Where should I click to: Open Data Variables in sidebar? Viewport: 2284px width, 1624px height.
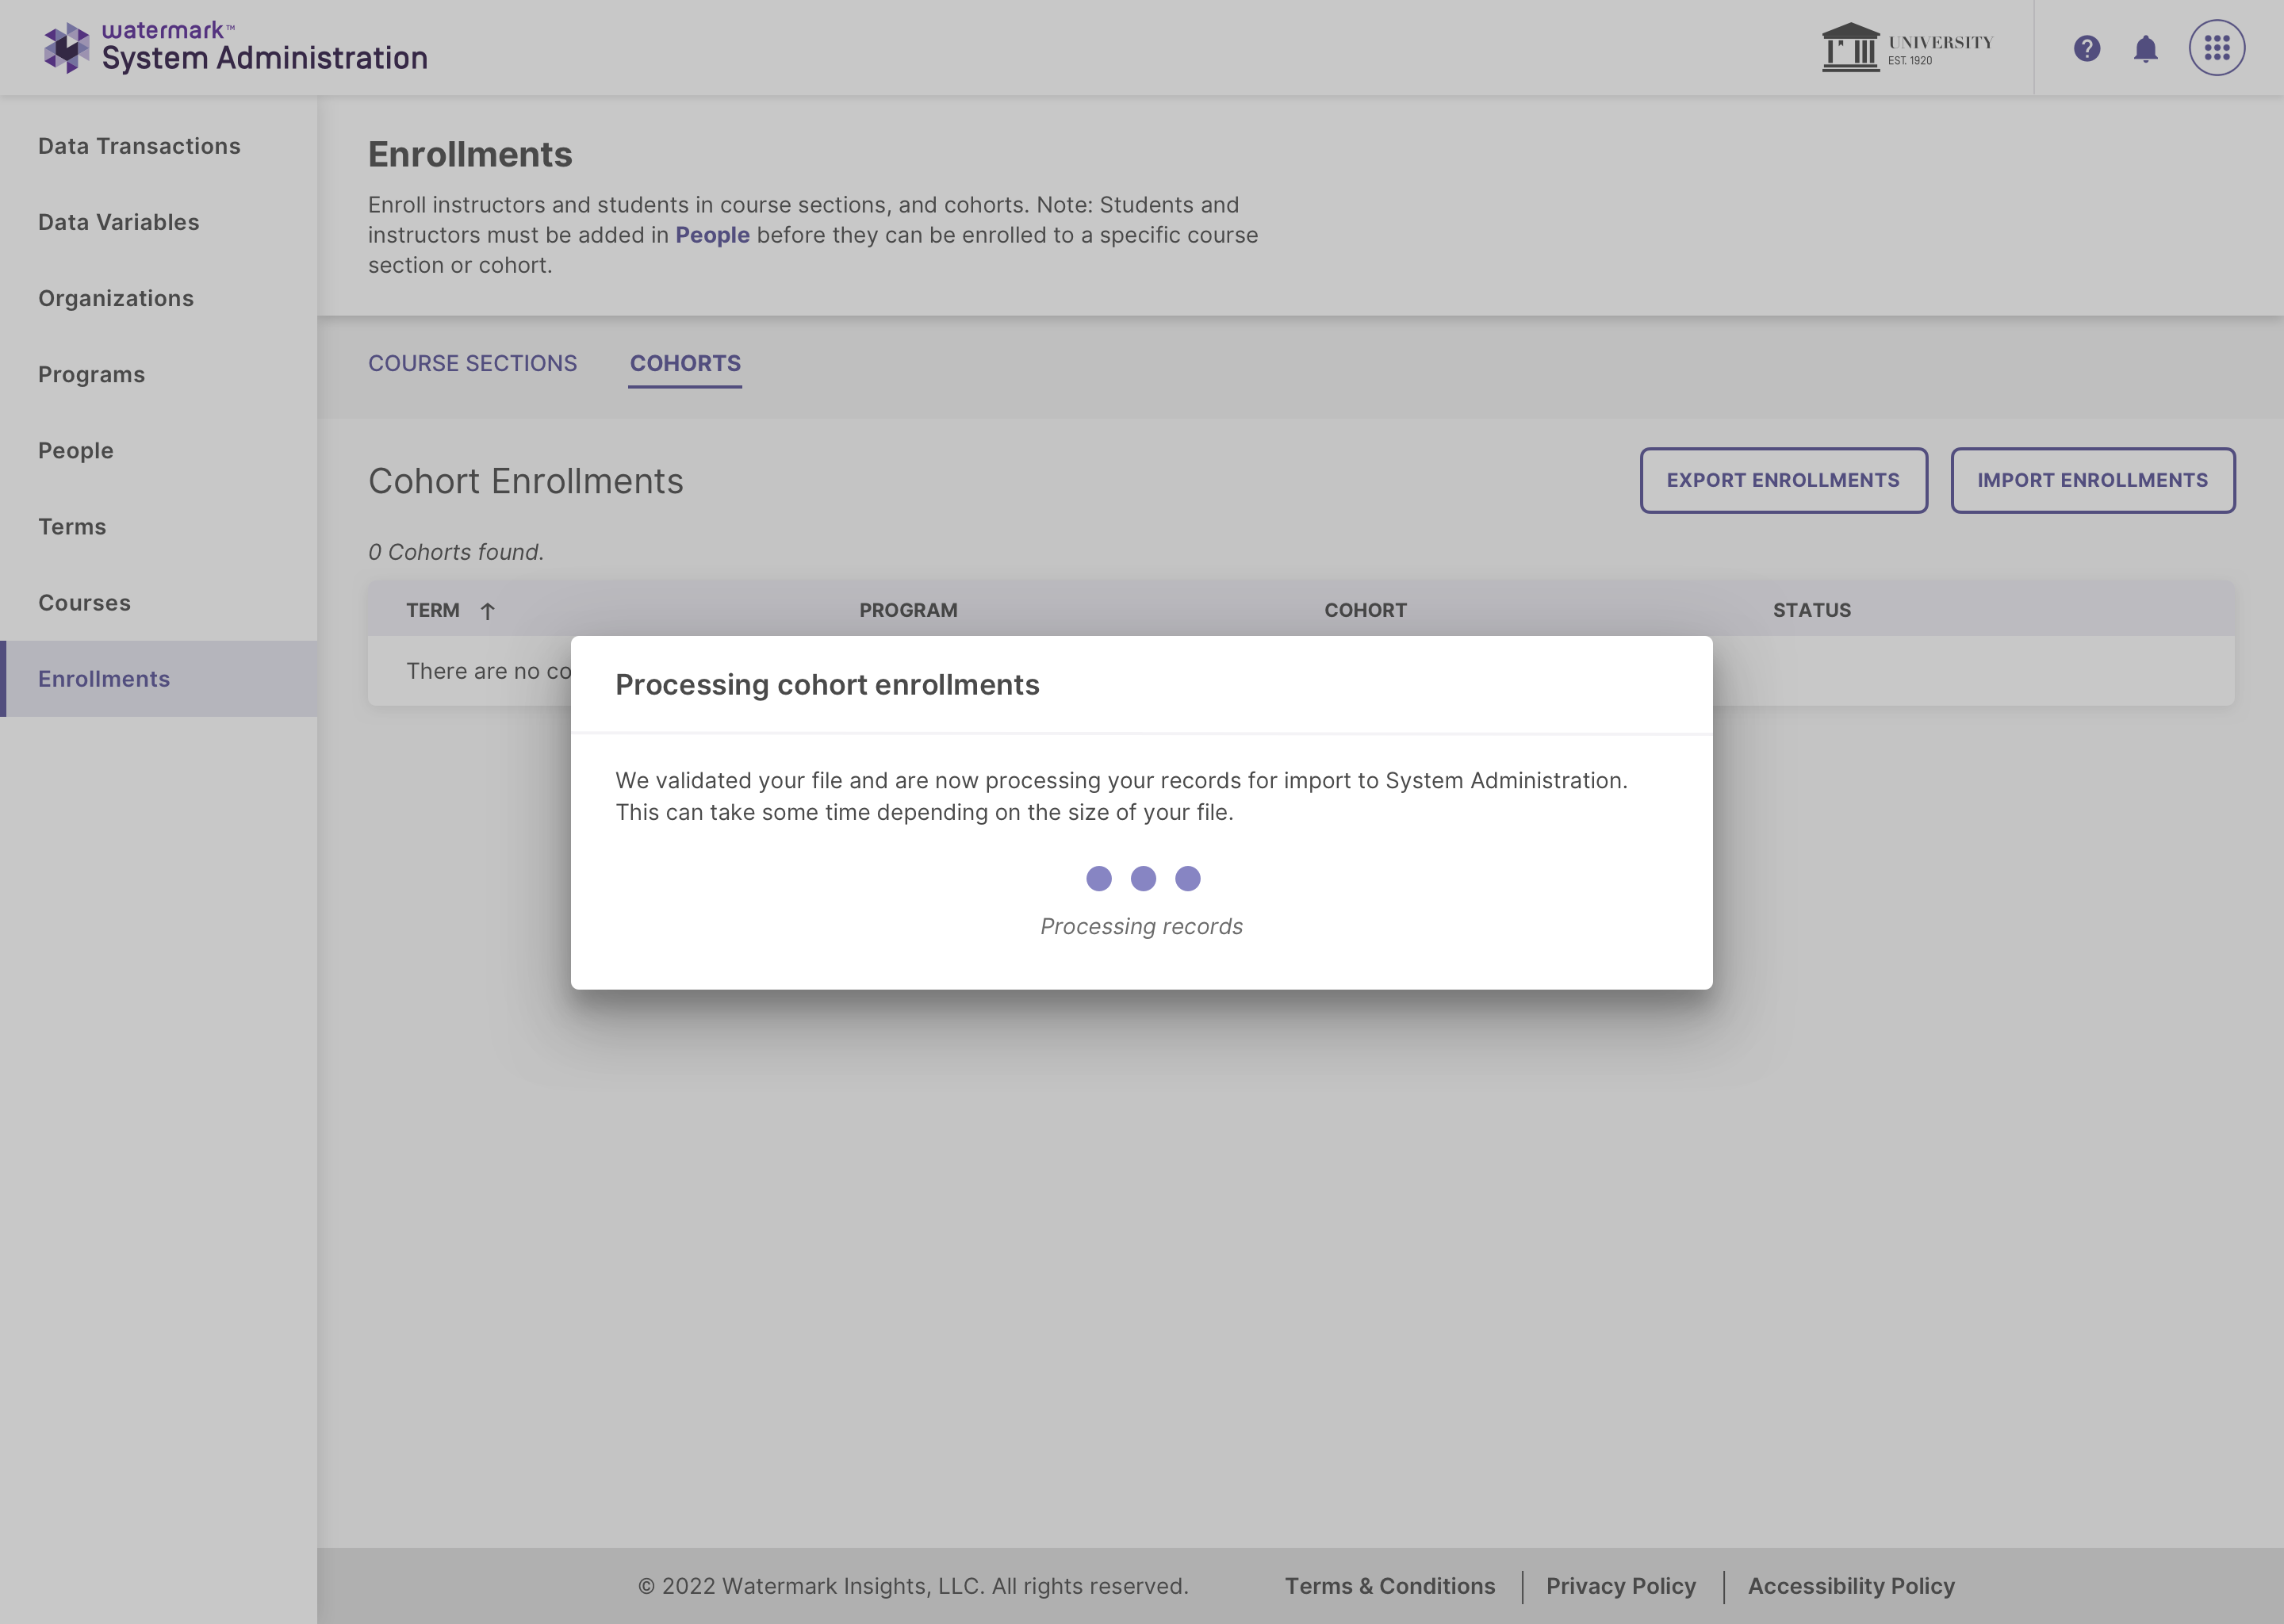(x=118, y=222)
